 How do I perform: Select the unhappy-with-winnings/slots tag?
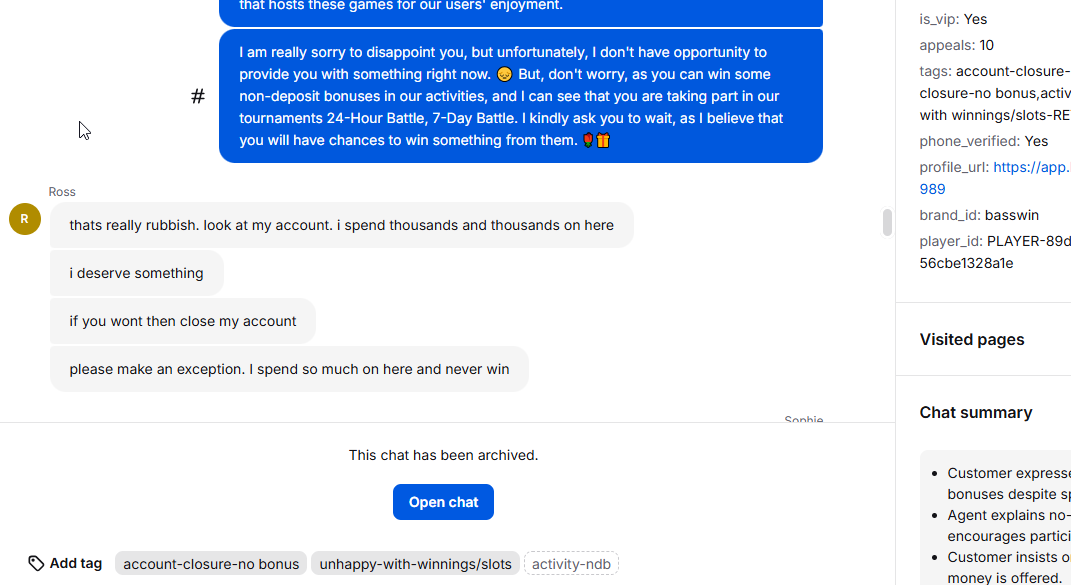(415, 564)
